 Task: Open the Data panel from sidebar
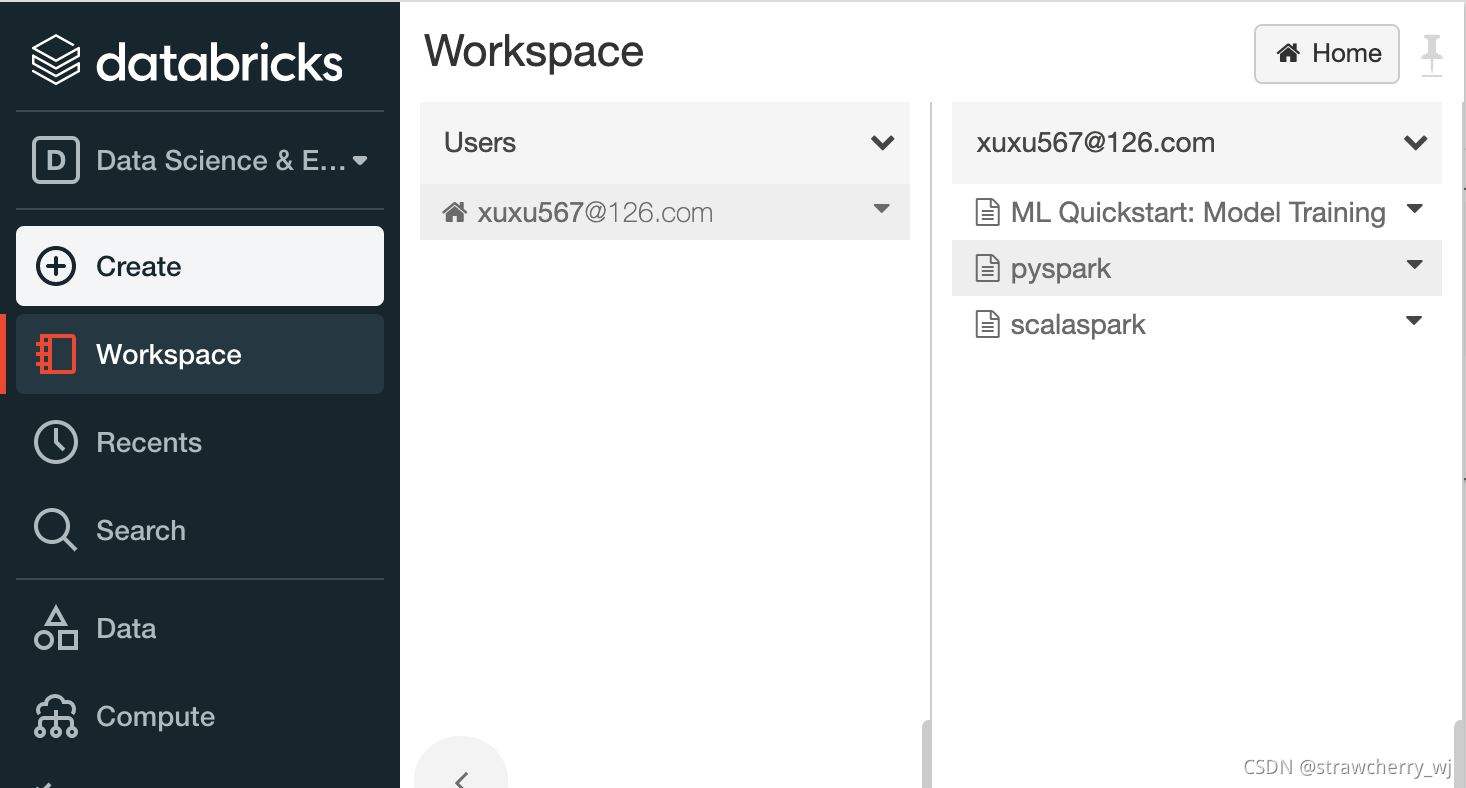pos(126,628)
